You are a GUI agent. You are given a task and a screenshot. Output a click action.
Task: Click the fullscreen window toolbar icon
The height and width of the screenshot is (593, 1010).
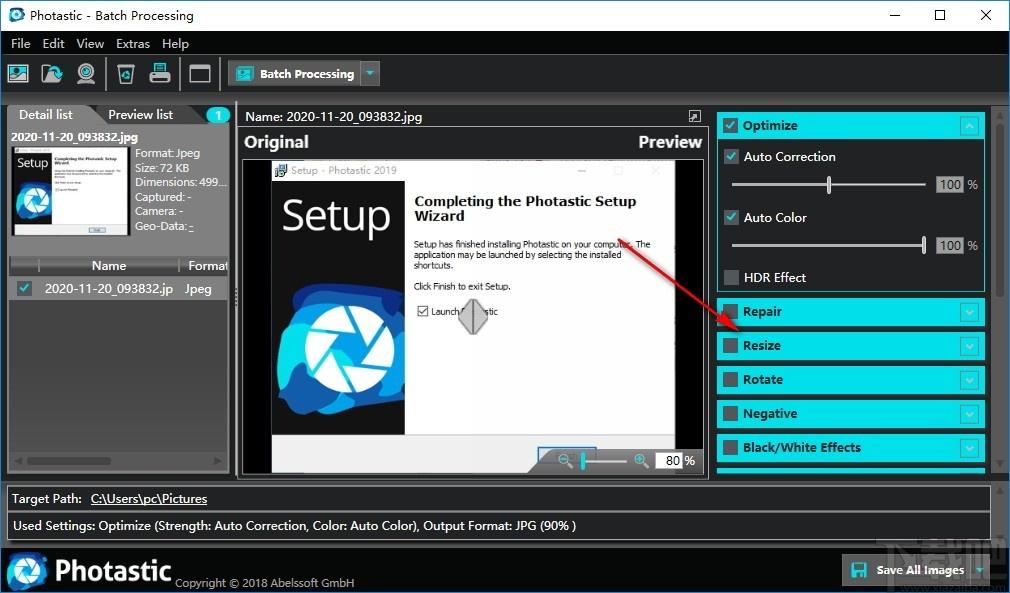point(200,73)
